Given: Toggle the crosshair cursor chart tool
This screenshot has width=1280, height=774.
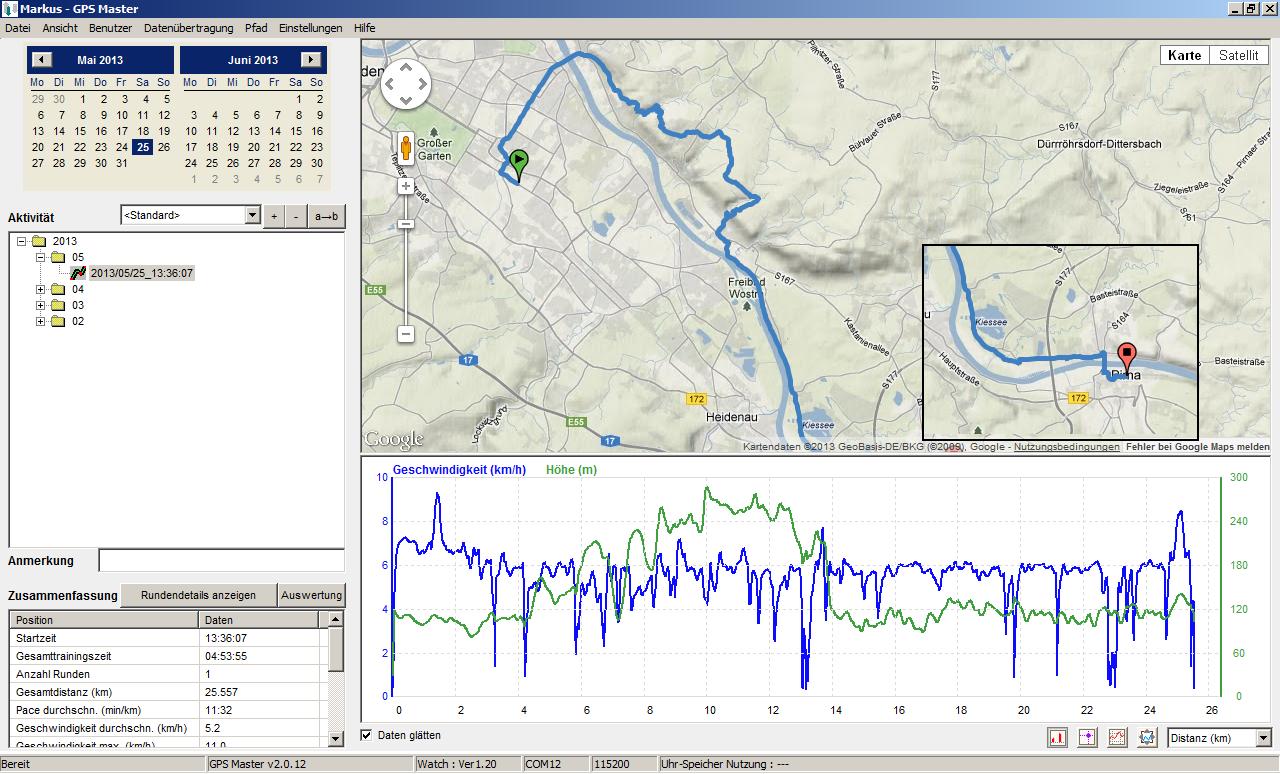Looking at the screenshot, I should [x=1087, y=737].
